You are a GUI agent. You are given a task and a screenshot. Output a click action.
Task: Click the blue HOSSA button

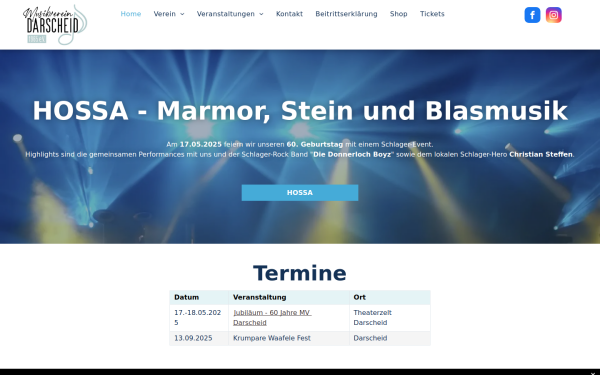300,193
